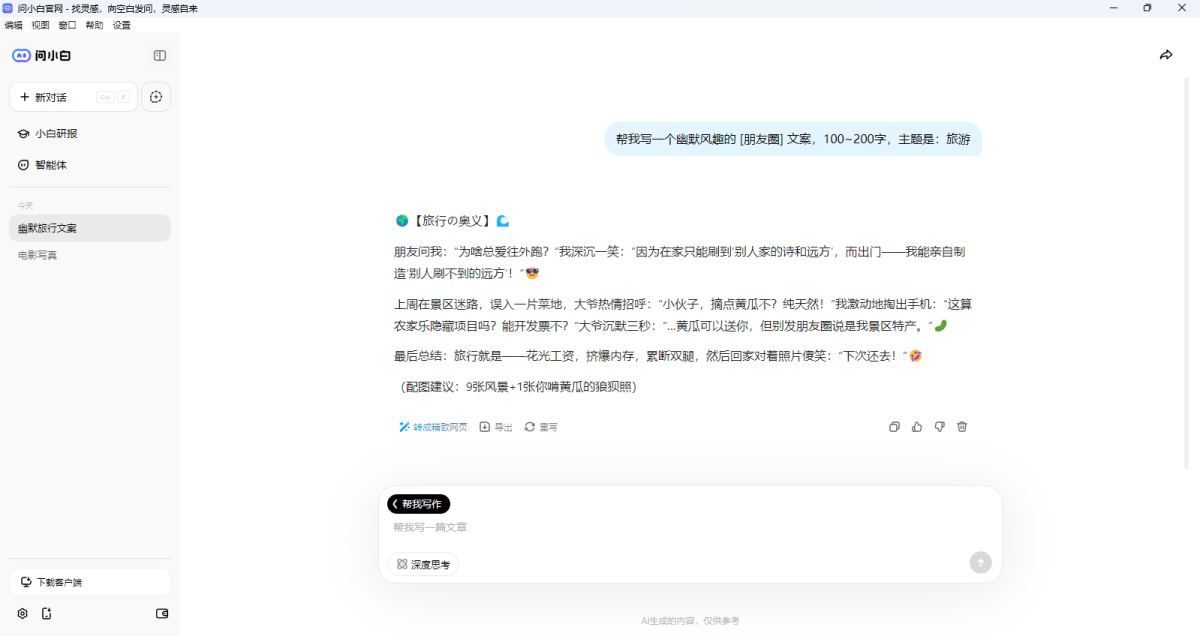Screen dimensions: 1200x636
Task: Delete the generated response
Action: pyautogui.click(x=961, y=426)
